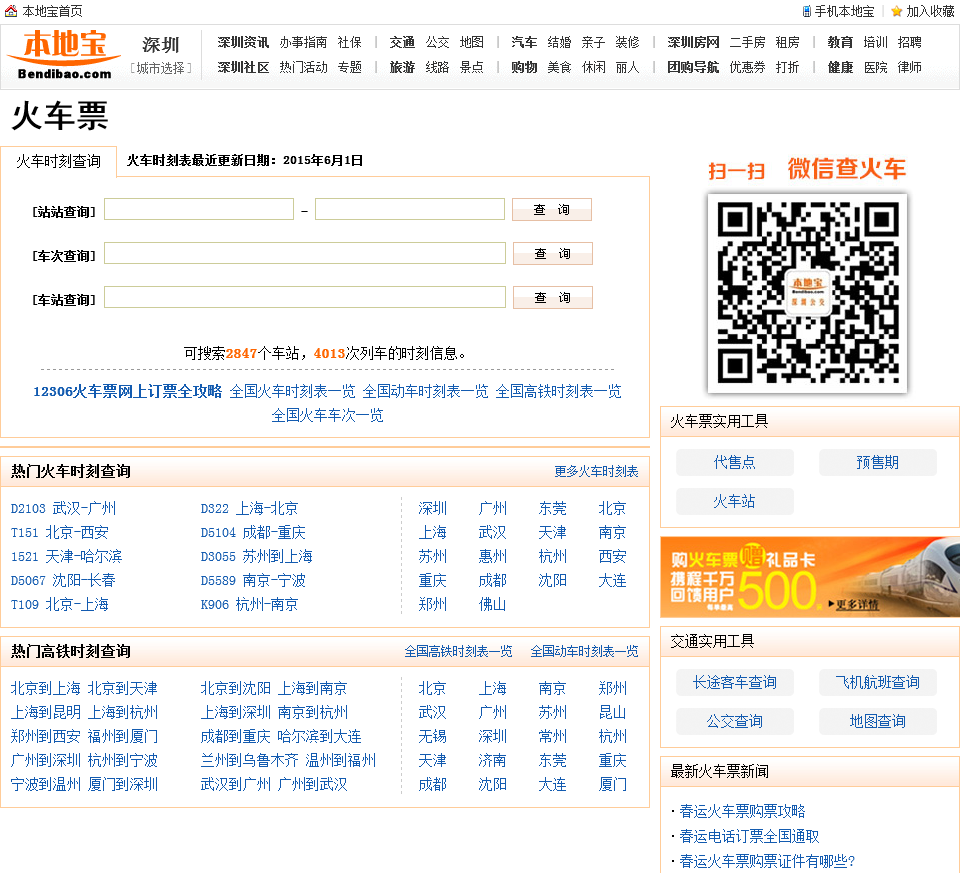Image resolution: width=960 pixels, height=873 pixels.
Task: Click the 车次查询 input field
Action: (305, 253)
